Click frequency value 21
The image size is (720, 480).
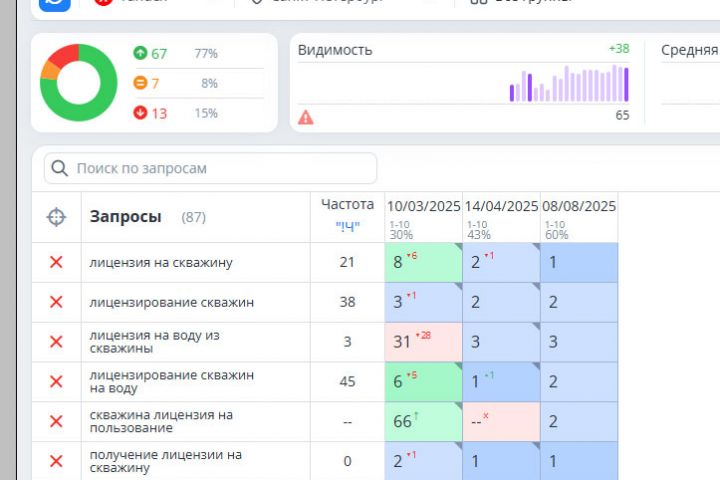tap(347, 262)
